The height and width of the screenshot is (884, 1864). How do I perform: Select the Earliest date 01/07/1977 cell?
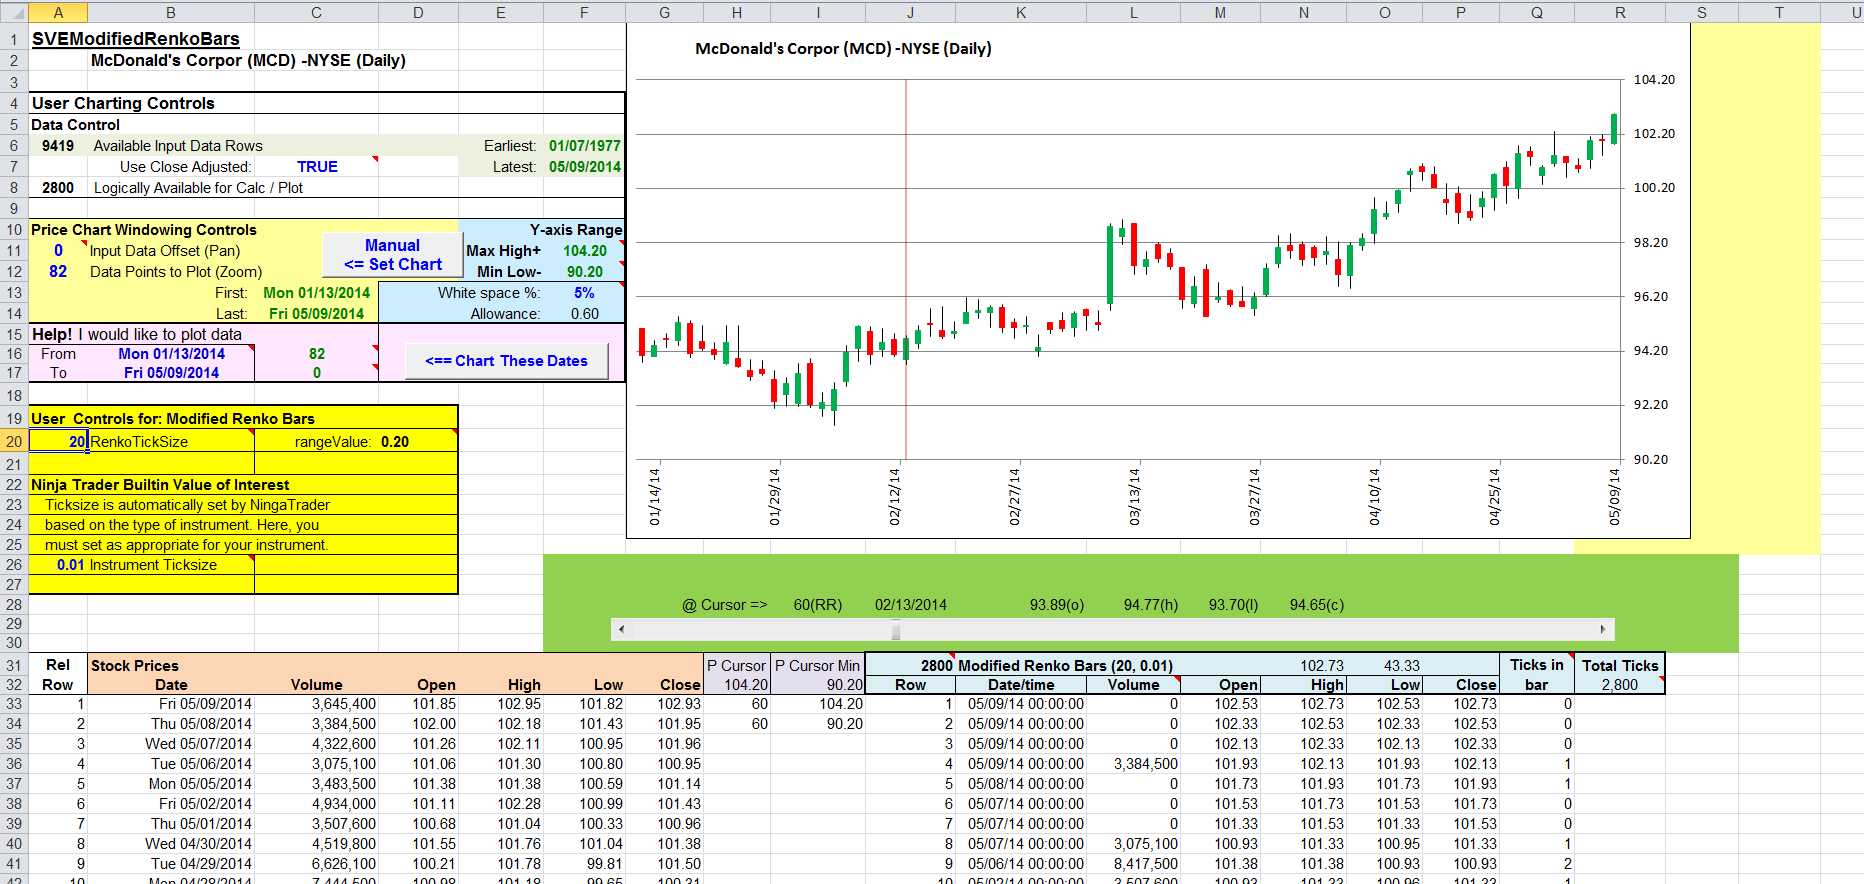[x=584, y=146]
